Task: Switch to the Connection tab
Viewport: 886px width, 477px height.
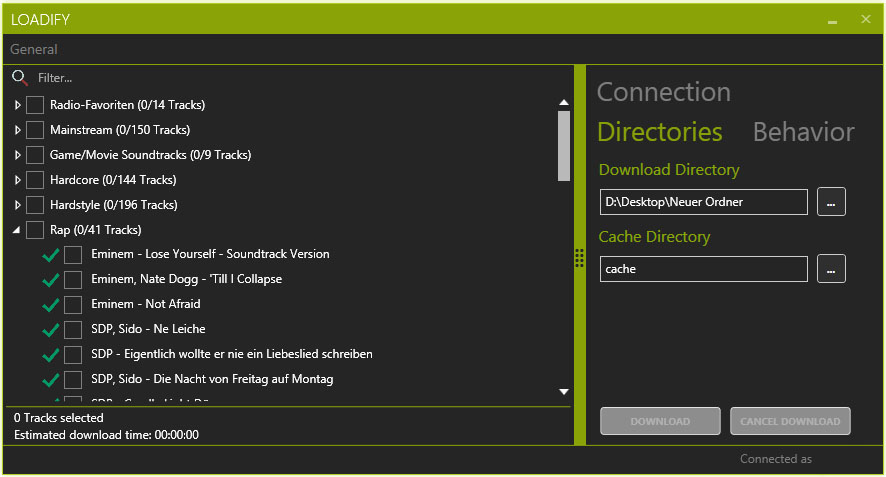Action: [663, 92]
